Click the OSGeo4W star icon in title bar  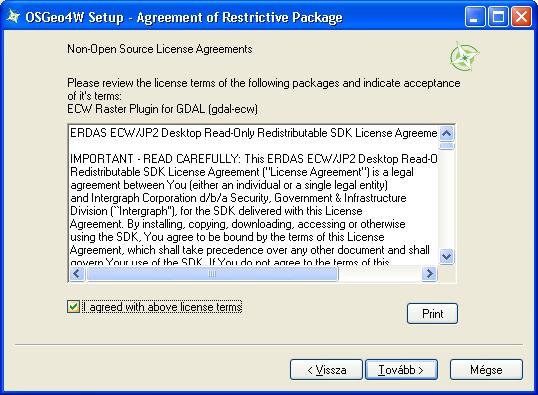(14, 17)
